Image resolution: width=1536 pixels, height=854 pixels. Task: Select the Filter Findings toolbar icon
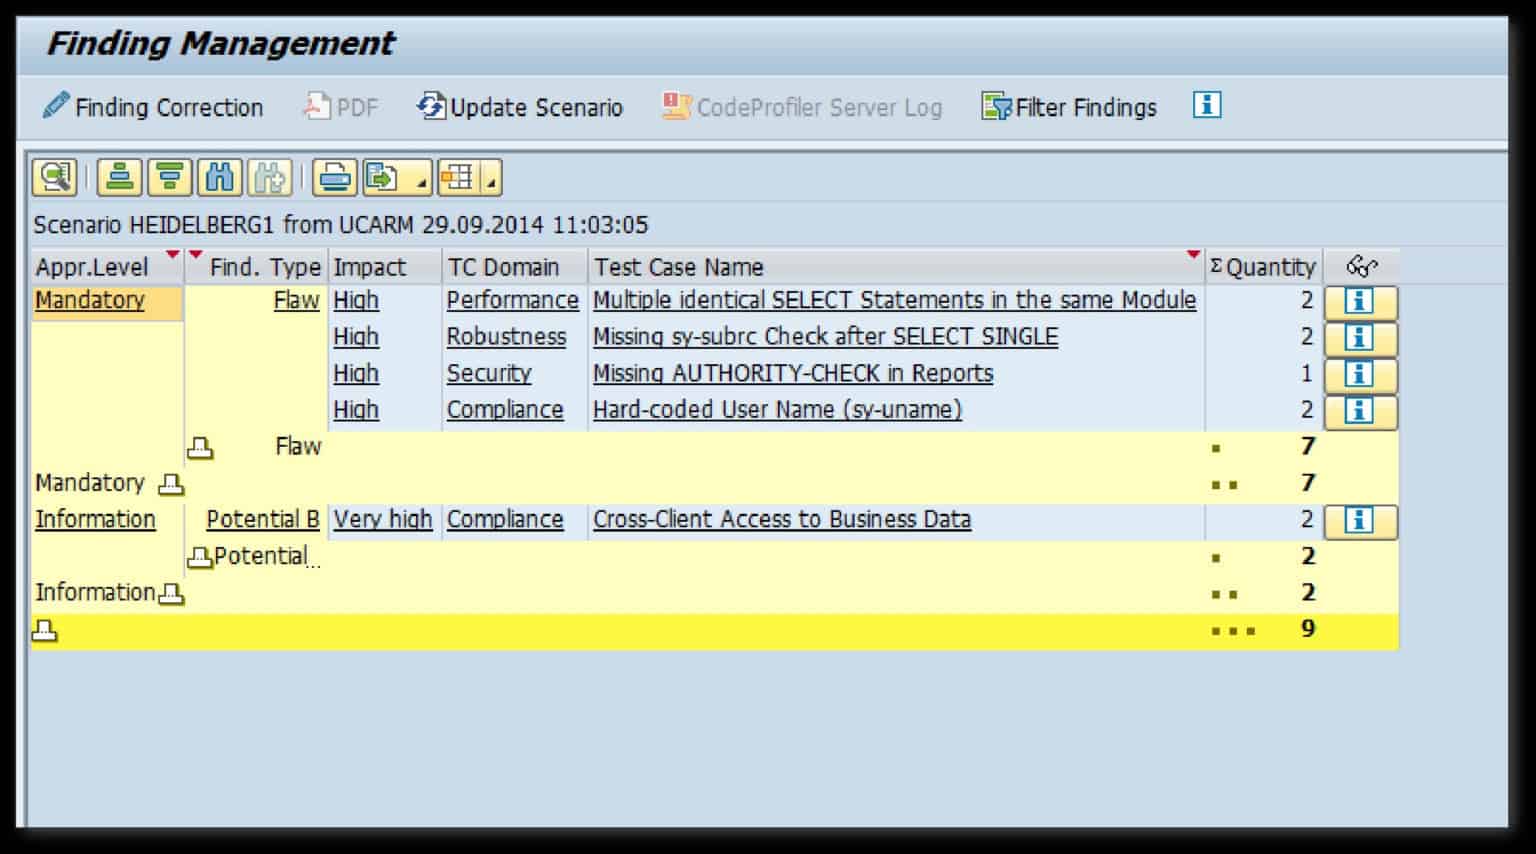click(x=1068, y=107)
